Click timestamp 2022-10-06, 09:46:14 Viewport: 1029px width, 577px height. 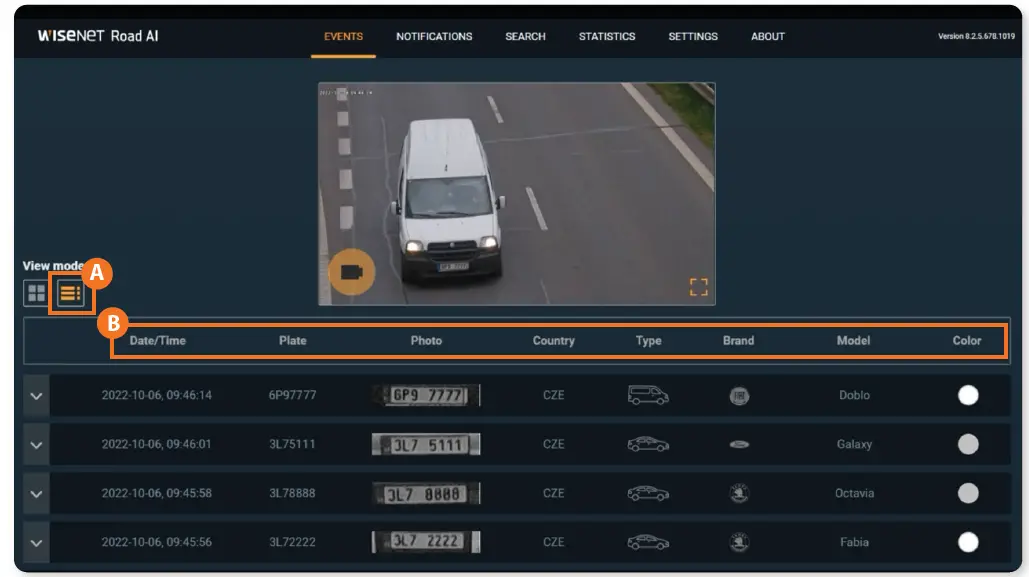[156, 395]
